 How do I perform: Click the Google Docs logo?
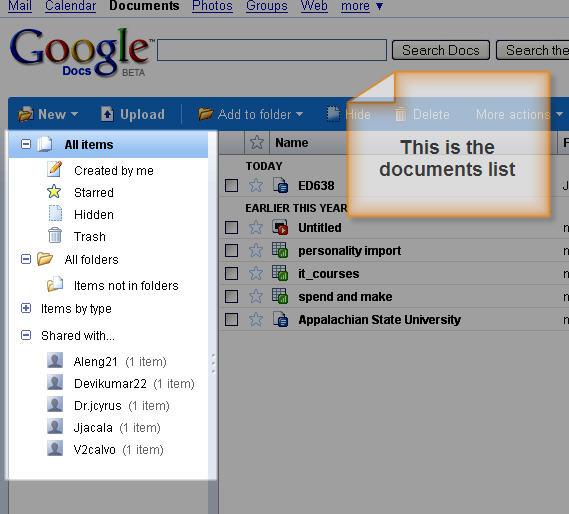pos(81,52)
